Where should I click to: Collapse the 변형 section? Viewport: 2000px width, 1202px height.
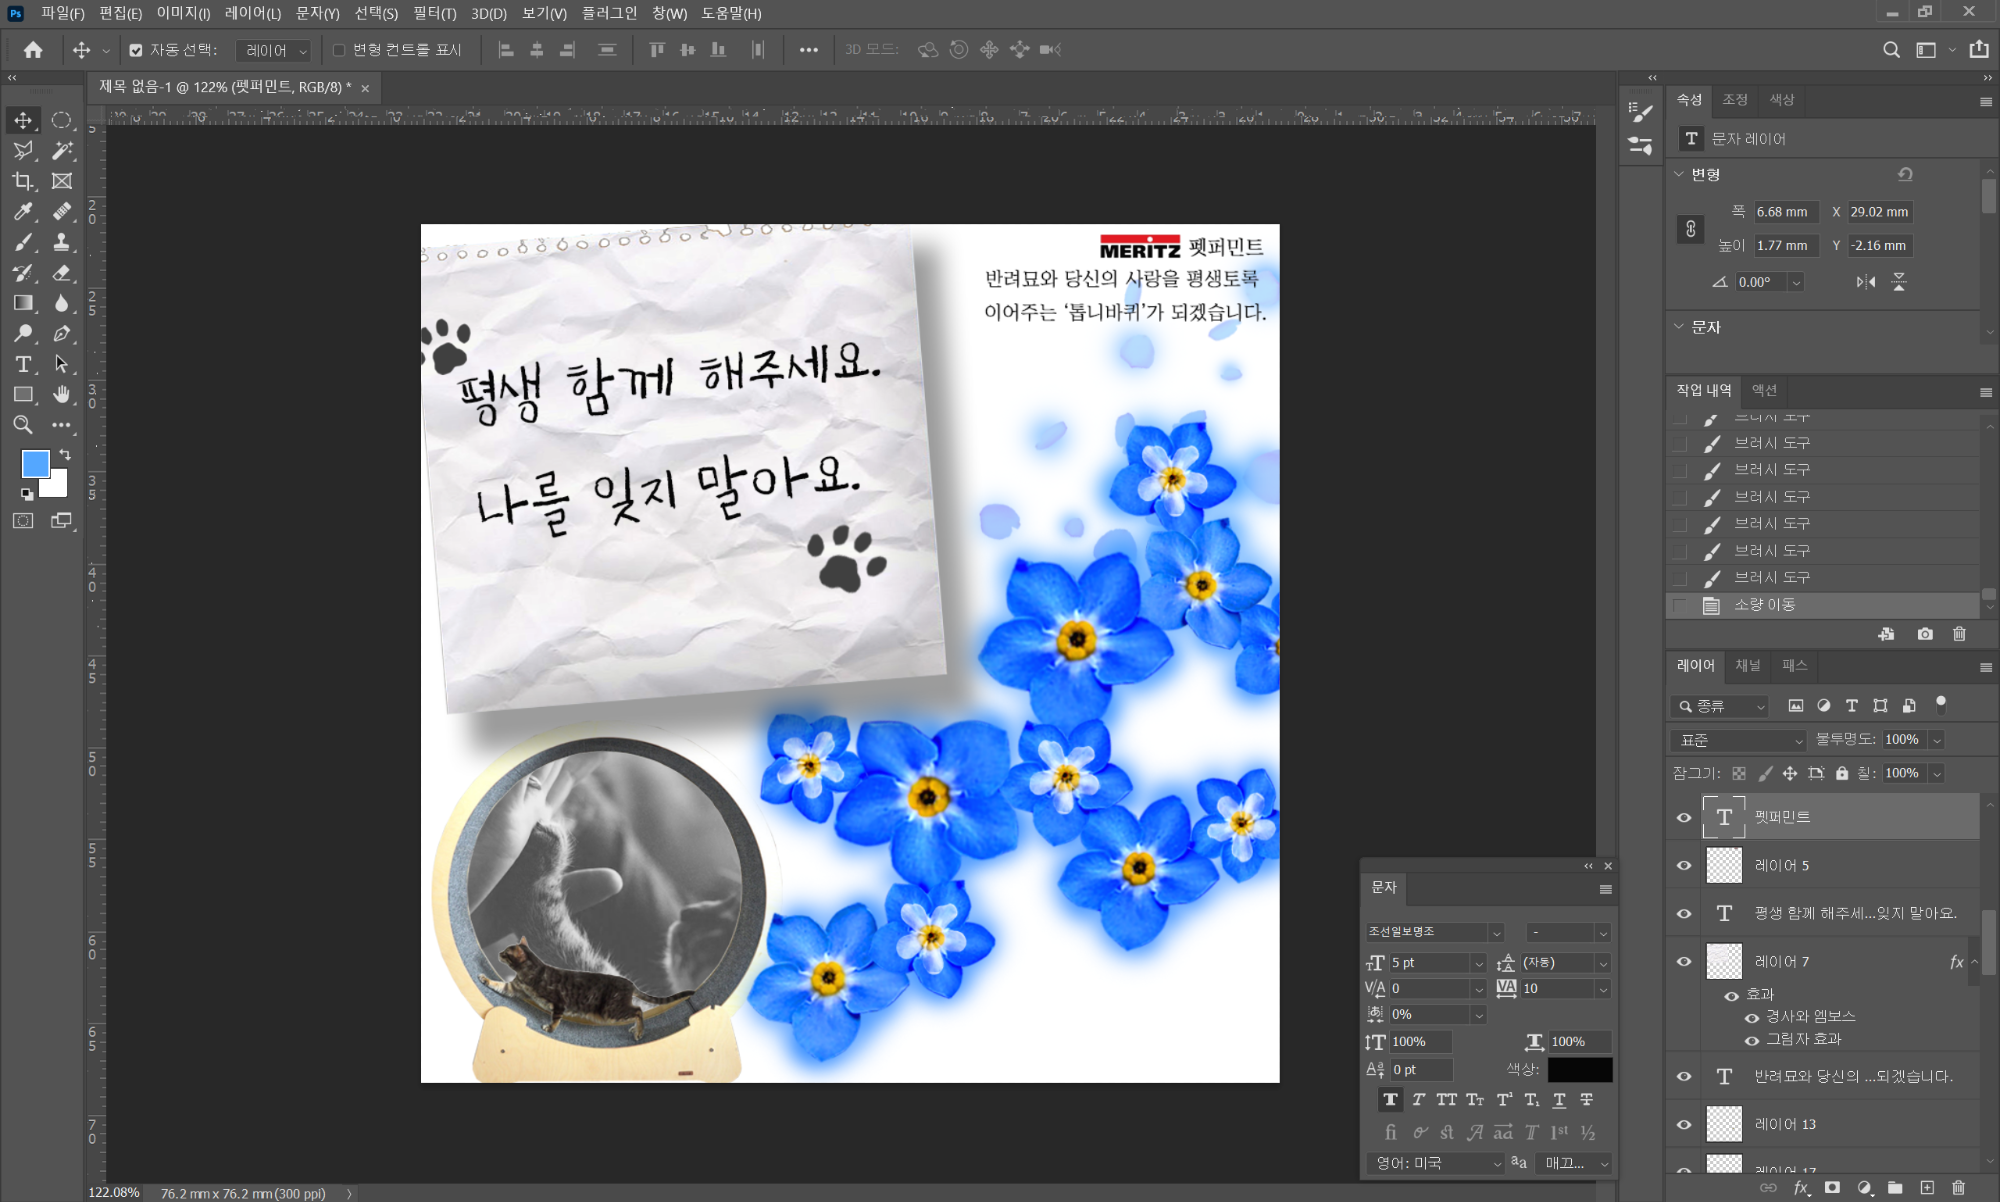tap(1679, 174)
